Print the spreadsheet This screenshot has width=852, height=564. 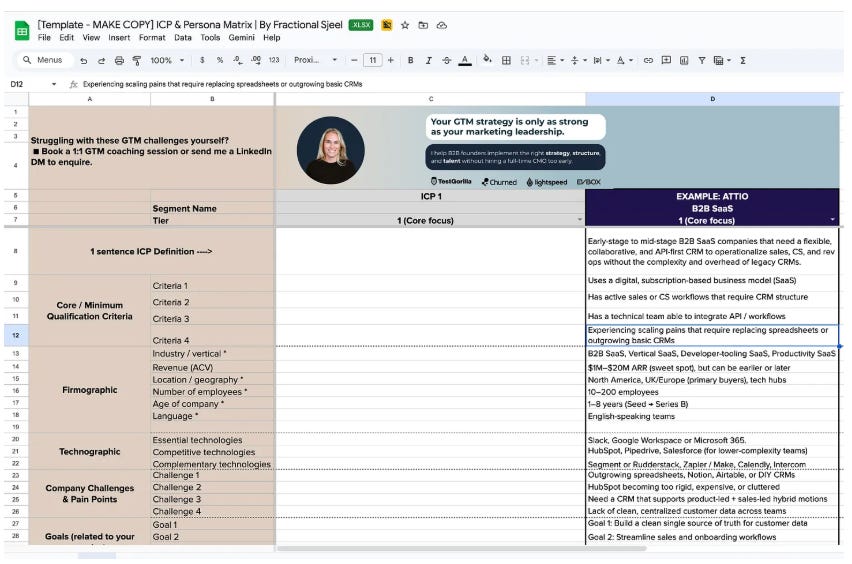coord(119,60)
